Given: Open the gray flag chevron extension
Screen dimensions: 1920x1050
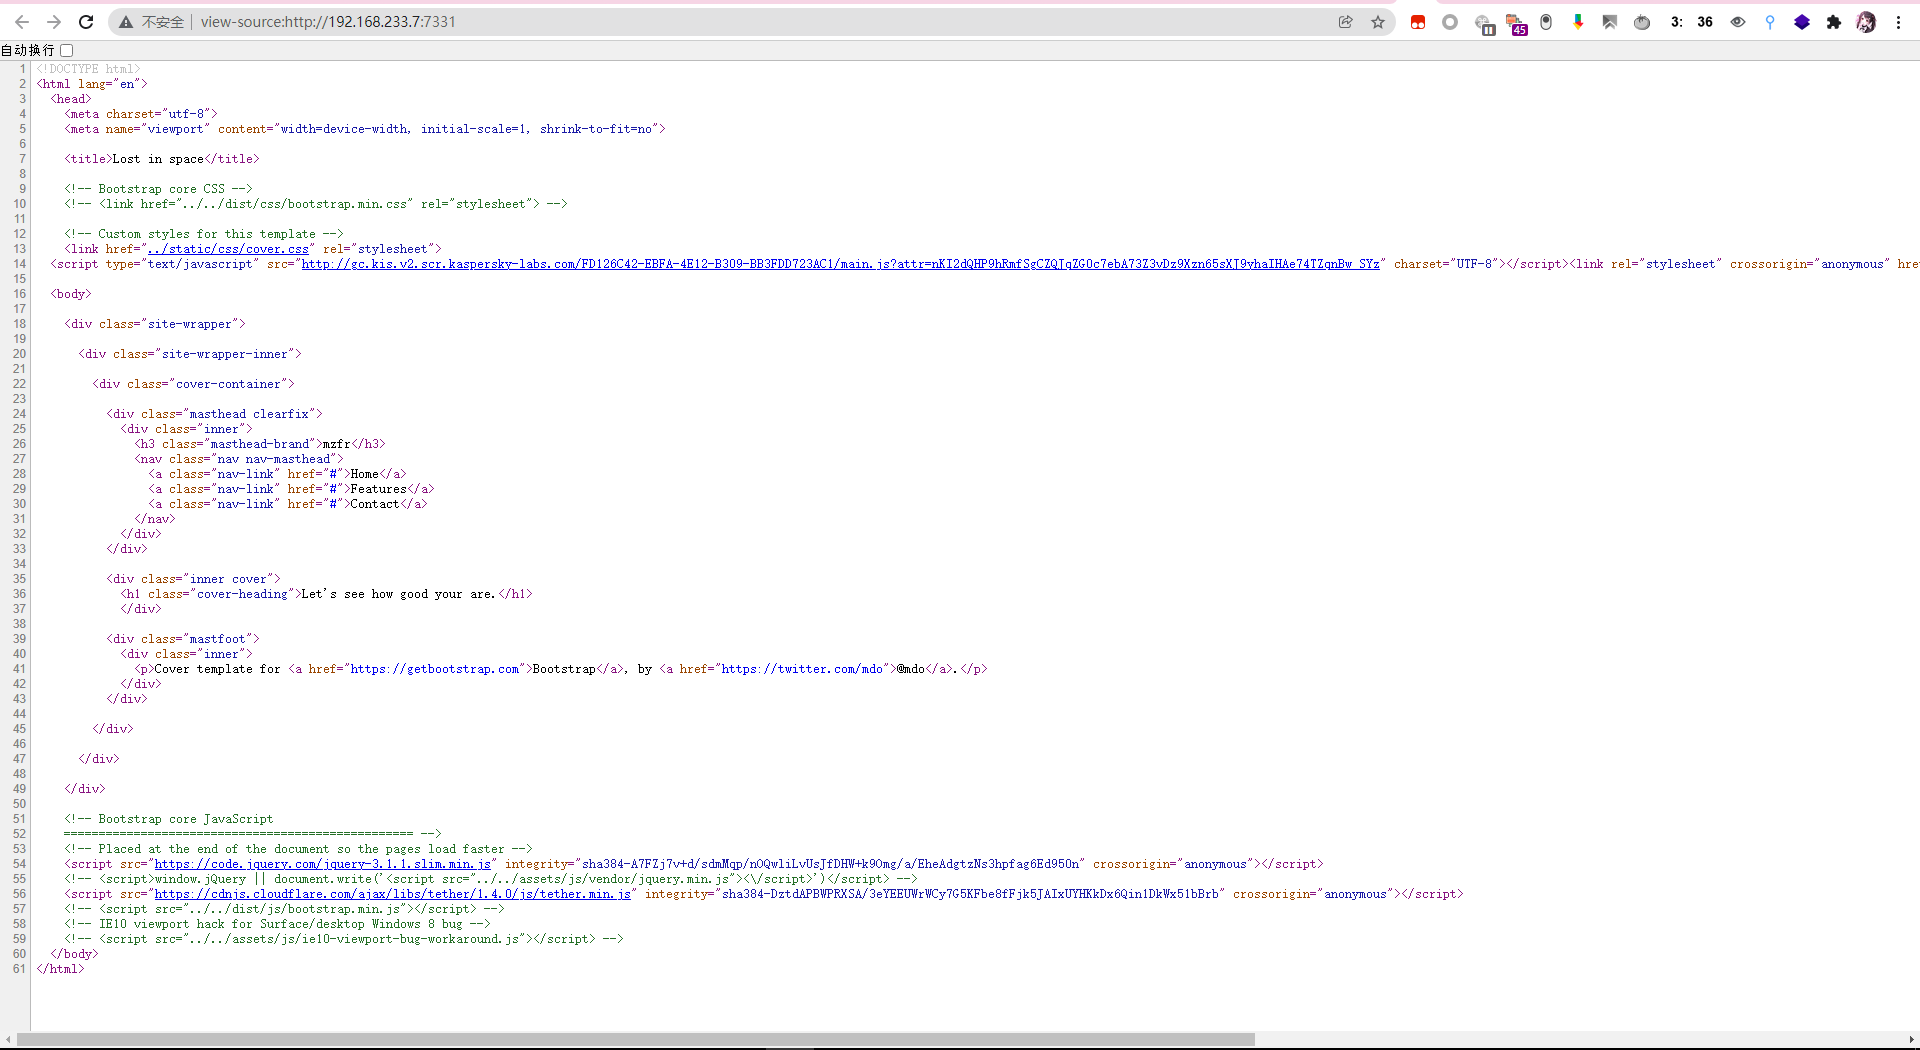Looking at the screenshot, I should (x=1610, y=22).
